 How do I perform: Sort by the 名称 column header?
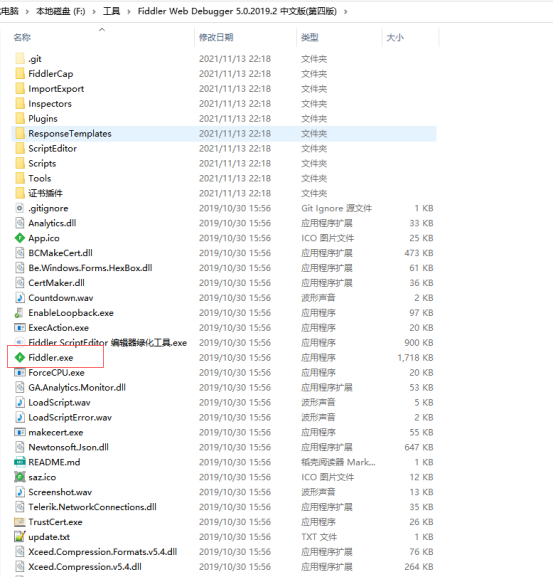coord(22,37)
